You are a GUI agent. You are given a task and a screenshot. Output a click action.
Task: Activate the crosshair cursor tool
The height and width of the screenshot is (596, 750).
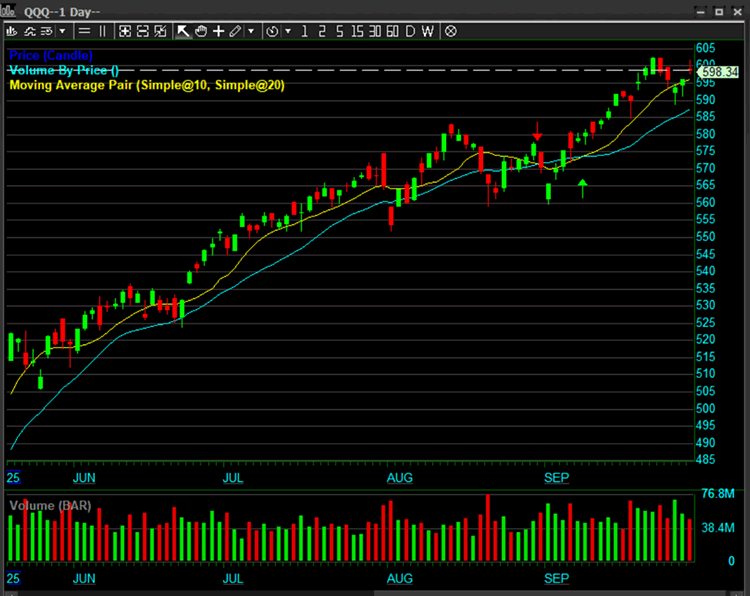[x=218, y=31]
